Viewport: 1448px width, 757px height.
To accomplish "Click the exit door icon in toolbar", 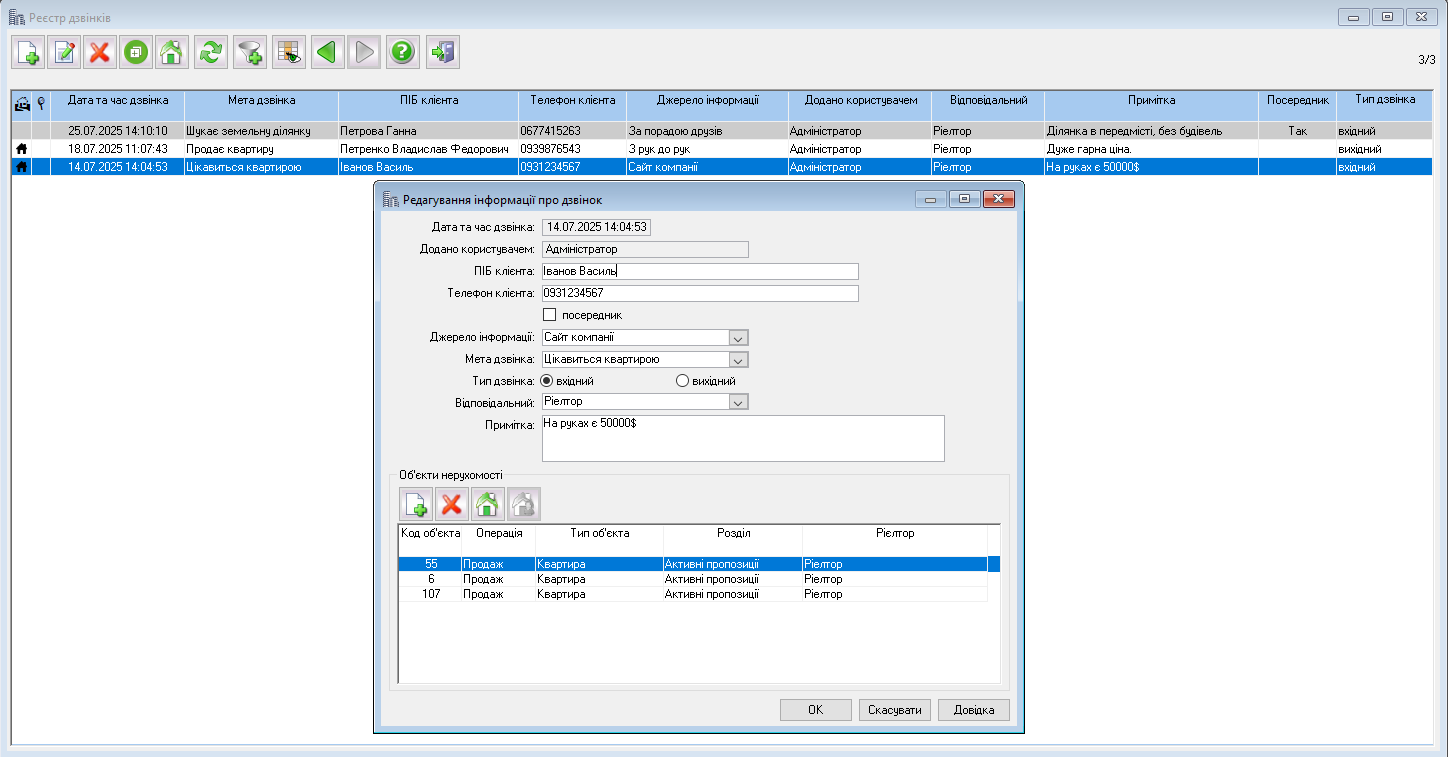I will point(443,52).
